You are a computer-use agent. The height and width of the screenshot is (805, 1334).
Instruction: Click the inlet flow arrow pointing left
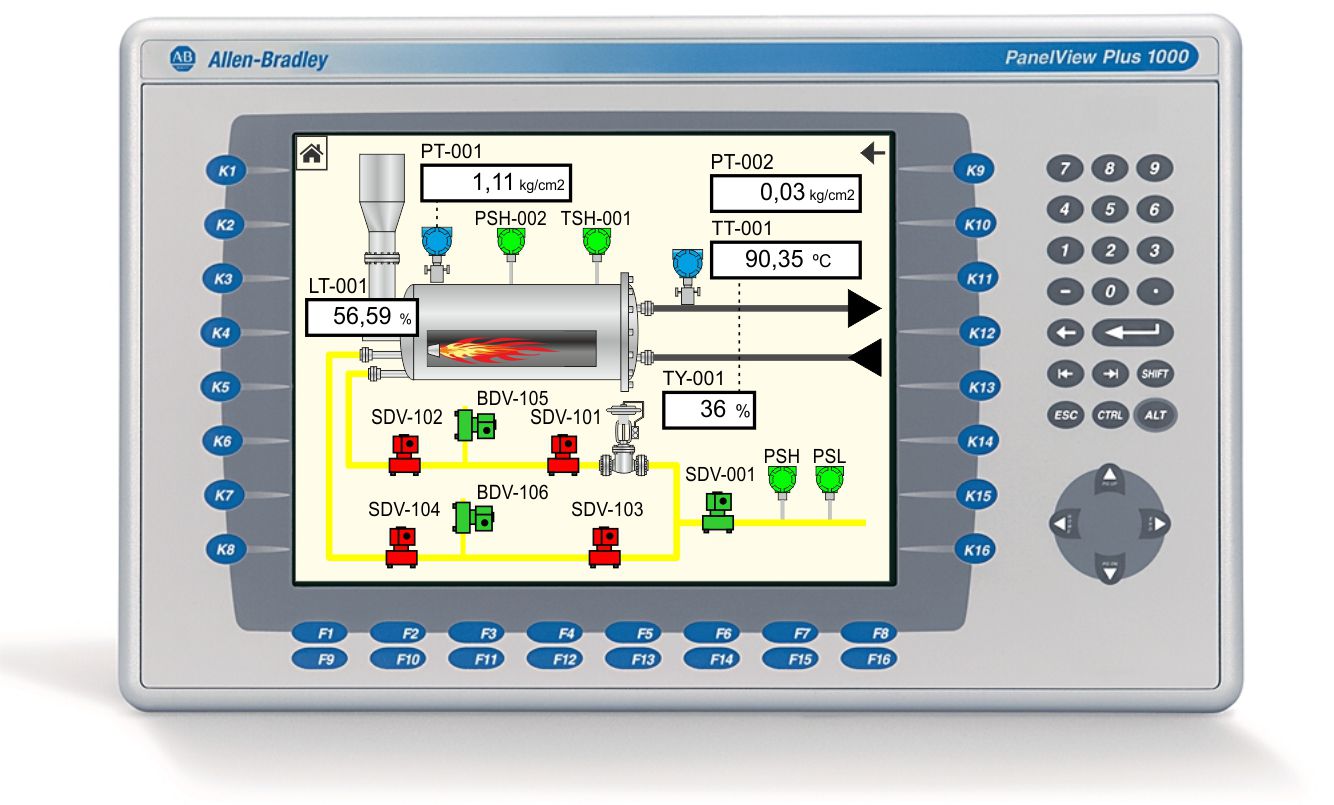pos(864,357)
